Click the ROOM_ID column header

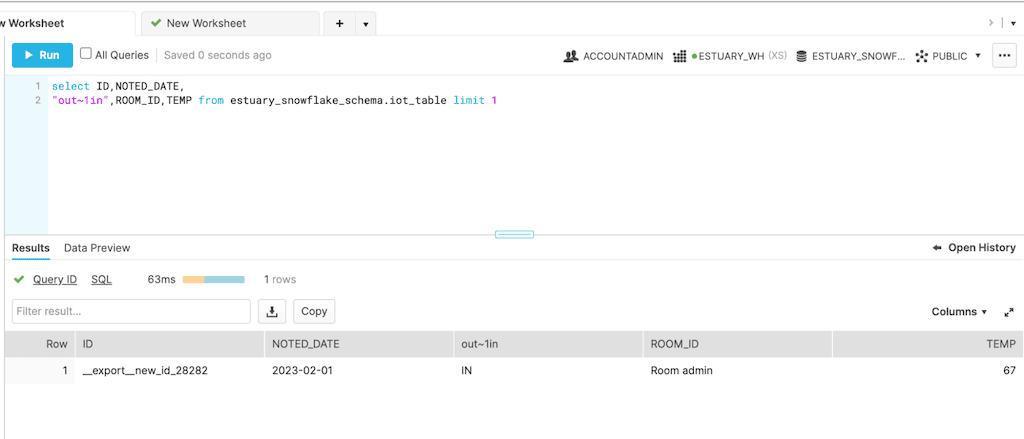(x=737, y=344)
